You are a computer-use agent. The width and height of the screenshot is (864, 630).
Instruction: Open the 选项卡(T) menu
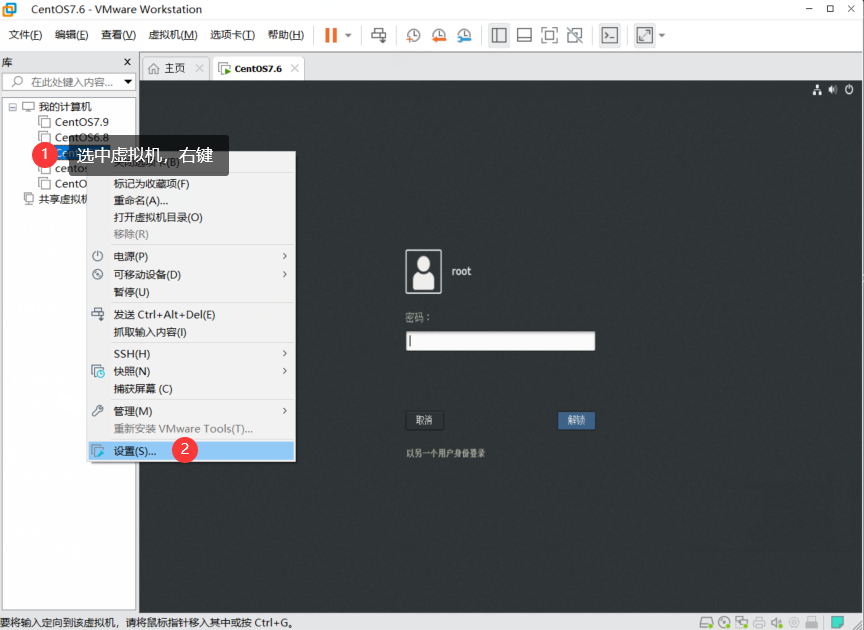click(x=233, y=35)
